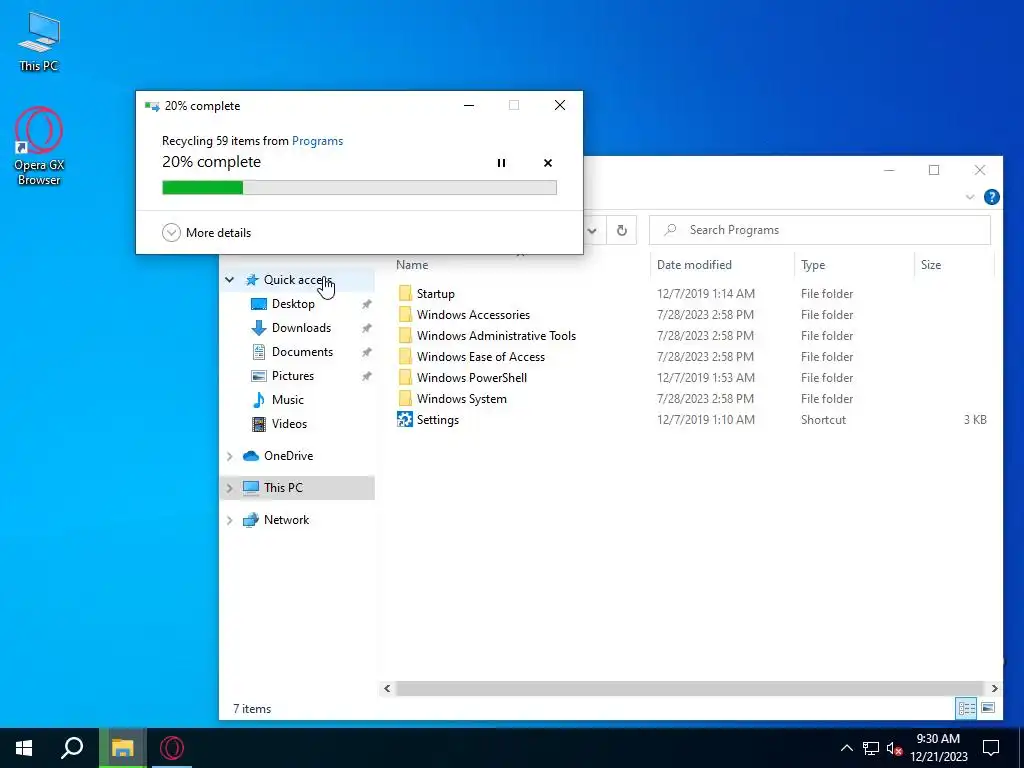Click the pin icon next to Downloads
Viewport: 1024px width, 768px height.
pos(366,328)
